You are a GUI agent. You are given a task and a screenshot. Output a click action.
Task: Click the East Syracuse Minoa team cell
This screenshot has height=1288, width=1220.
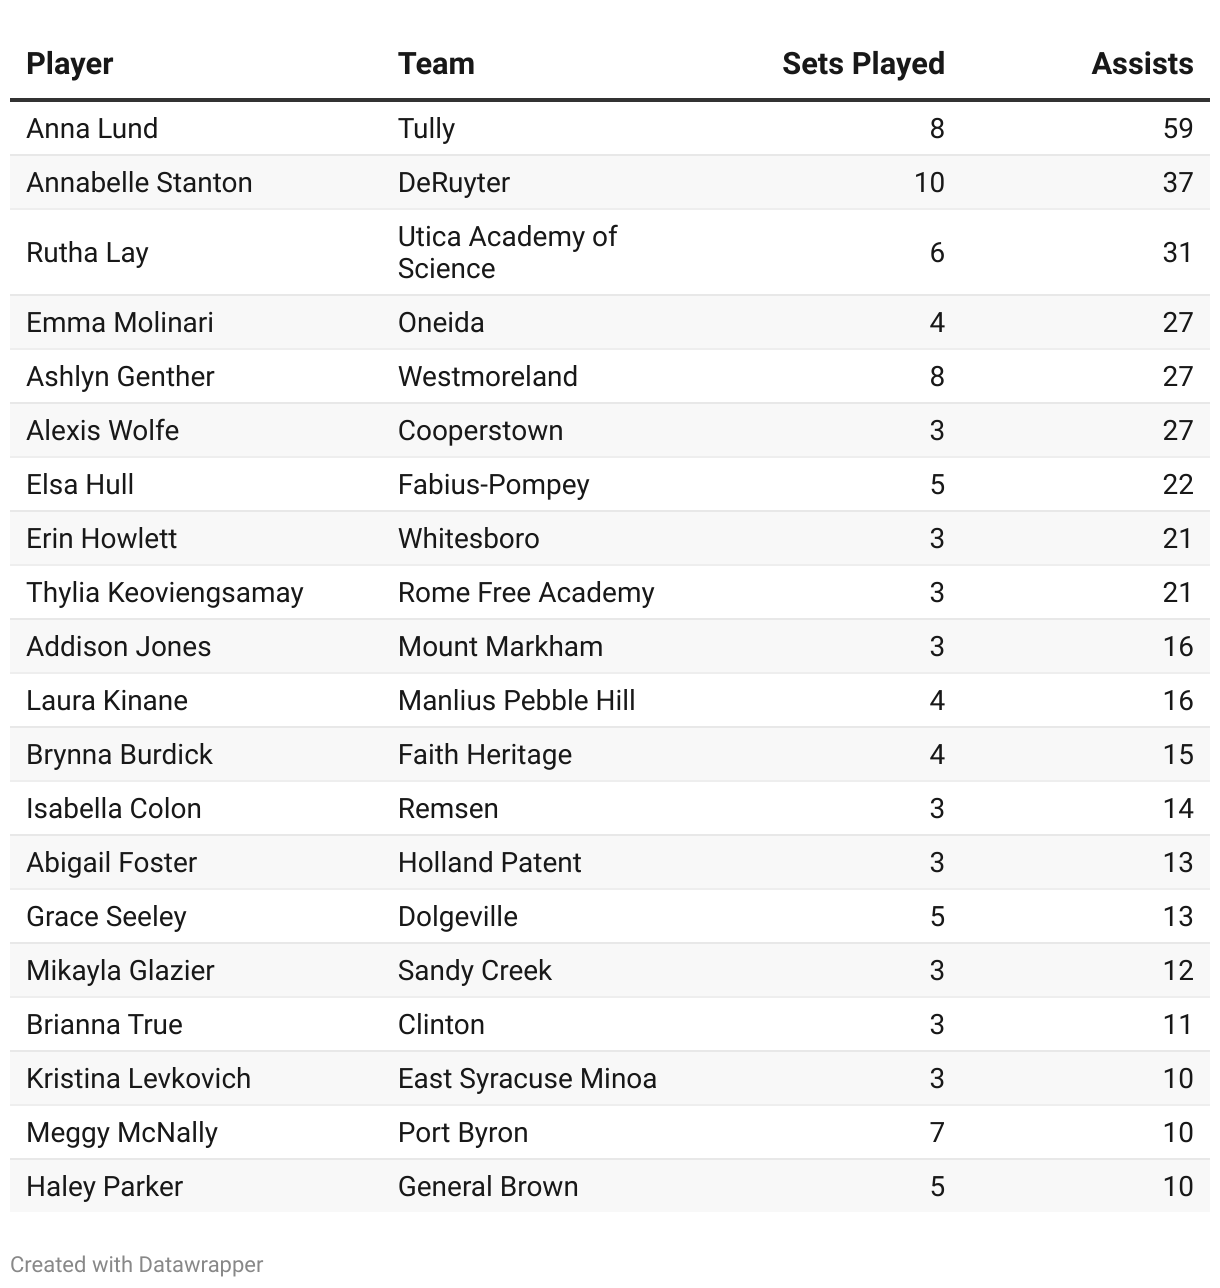click(527, 1078)
